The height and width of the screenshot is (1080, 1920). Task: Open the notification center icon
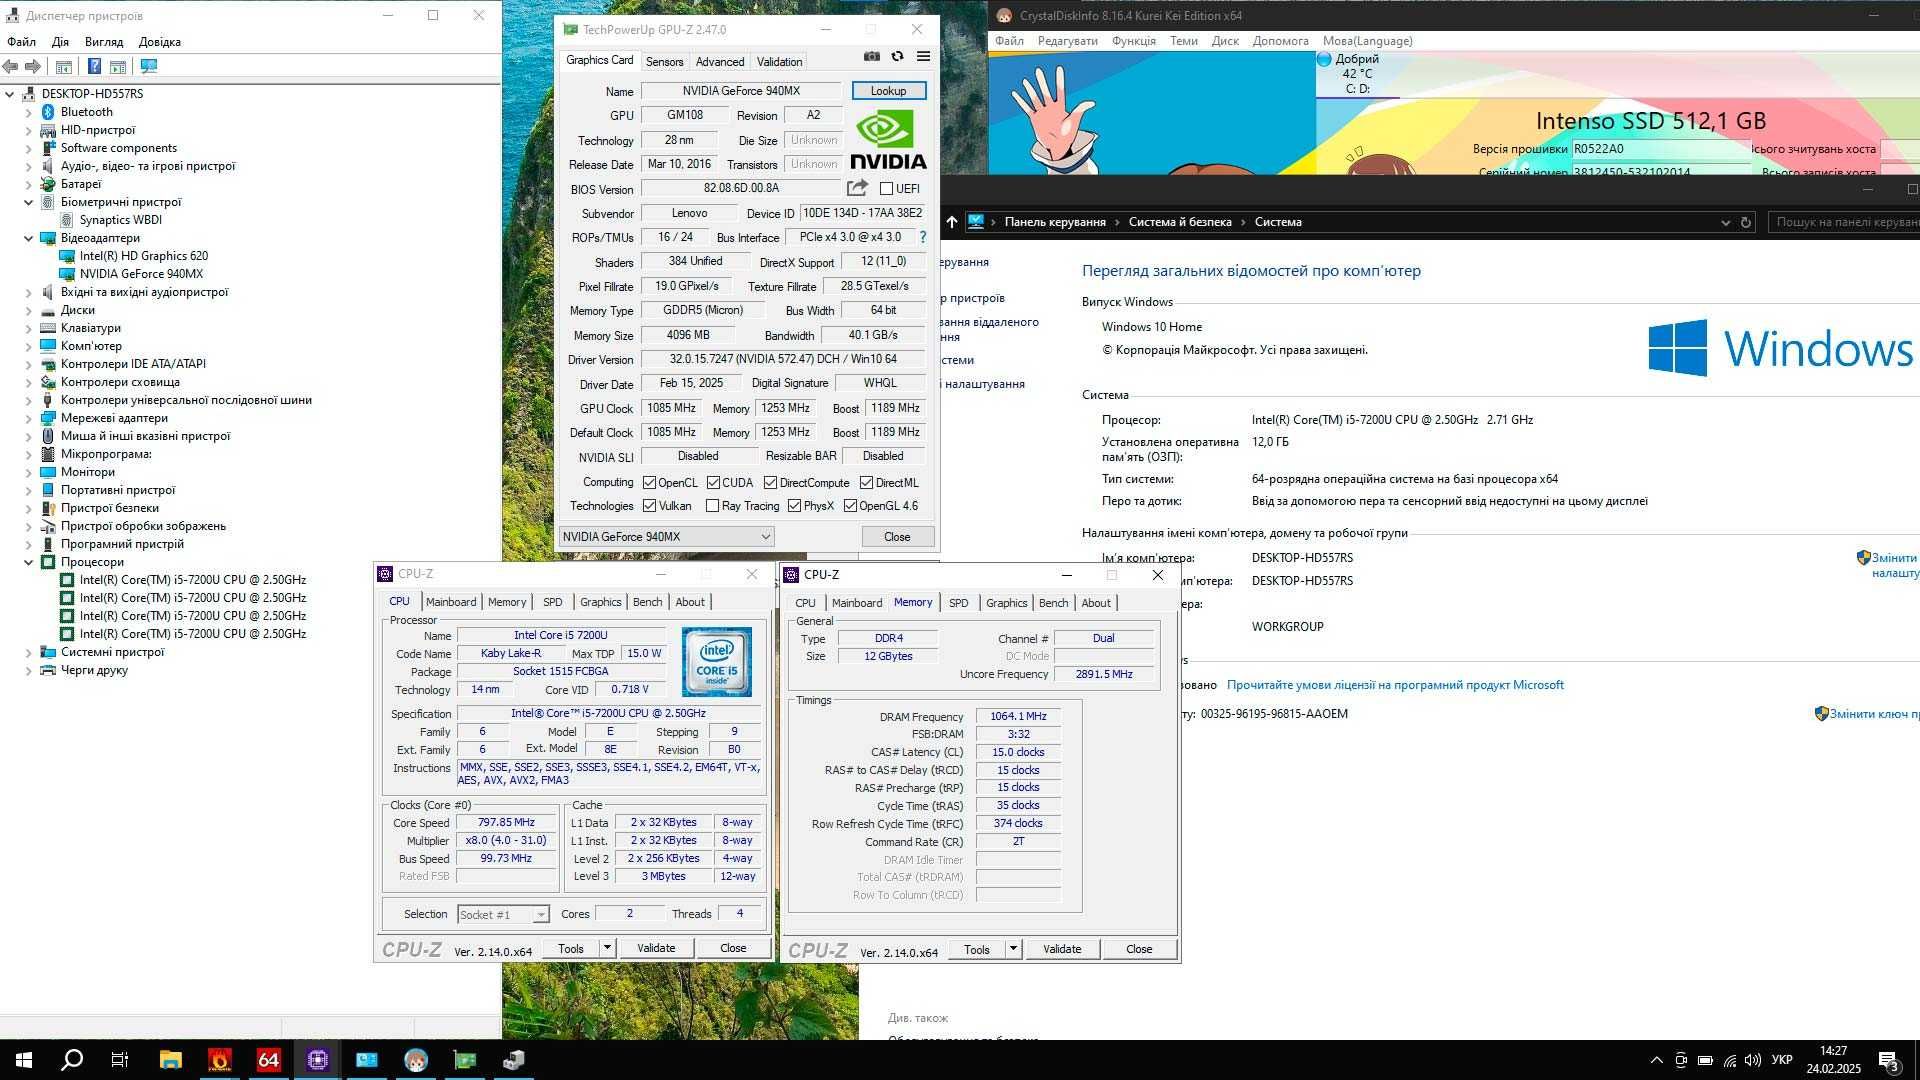pos(1889,1060)
